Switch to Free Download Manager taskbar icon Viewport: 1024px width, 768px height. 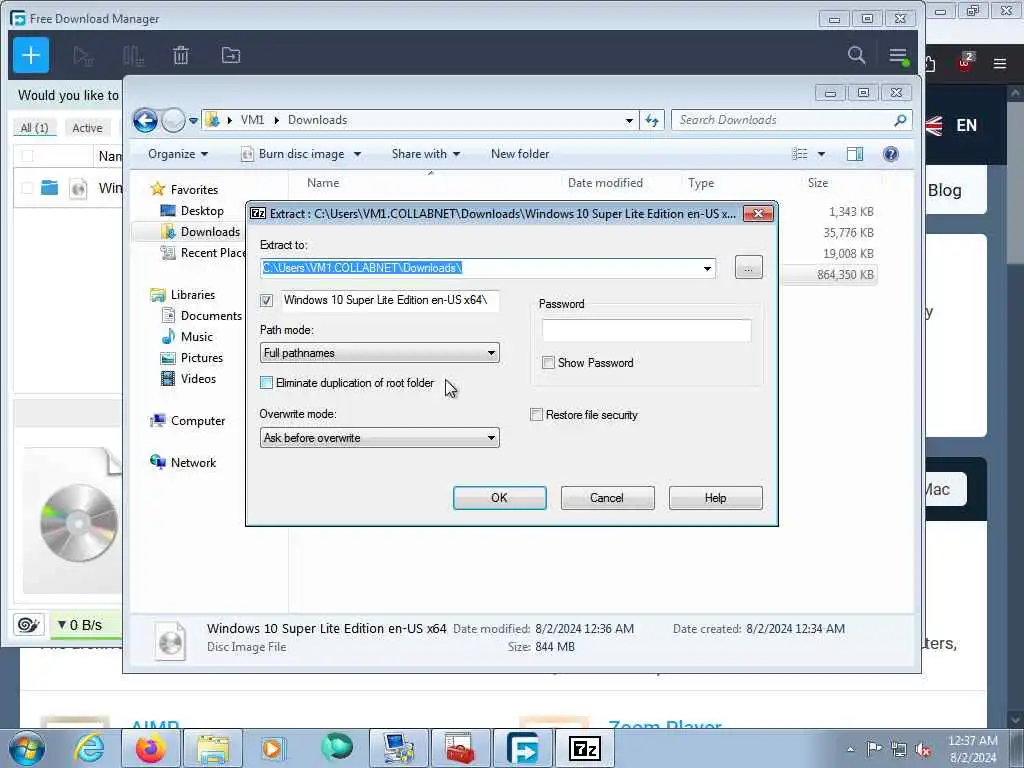(522, 748)
